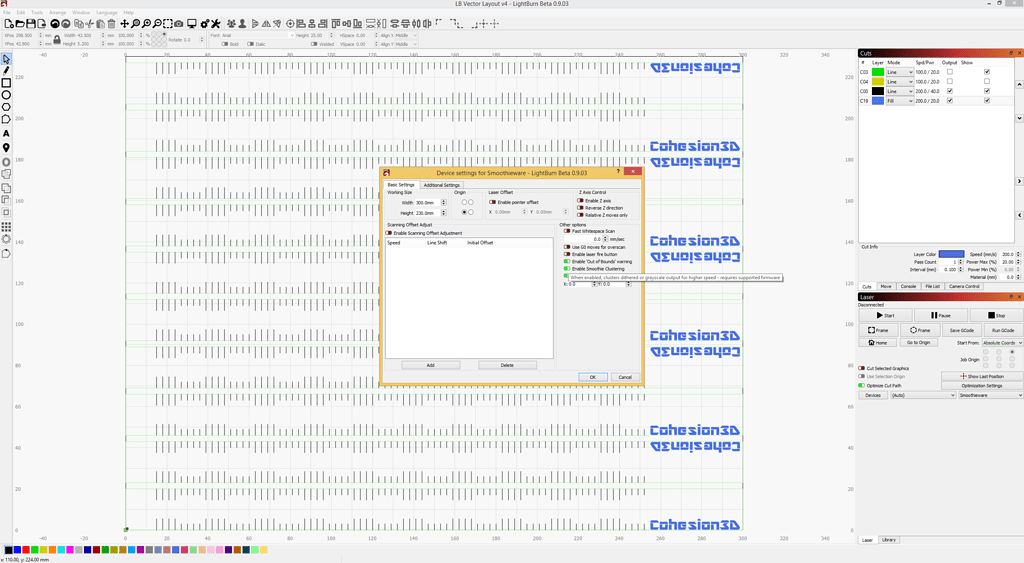Check Show checkbox for layer C04
Image resolution: width=1024 pixels, height=563 pixels.
[987, 82]
